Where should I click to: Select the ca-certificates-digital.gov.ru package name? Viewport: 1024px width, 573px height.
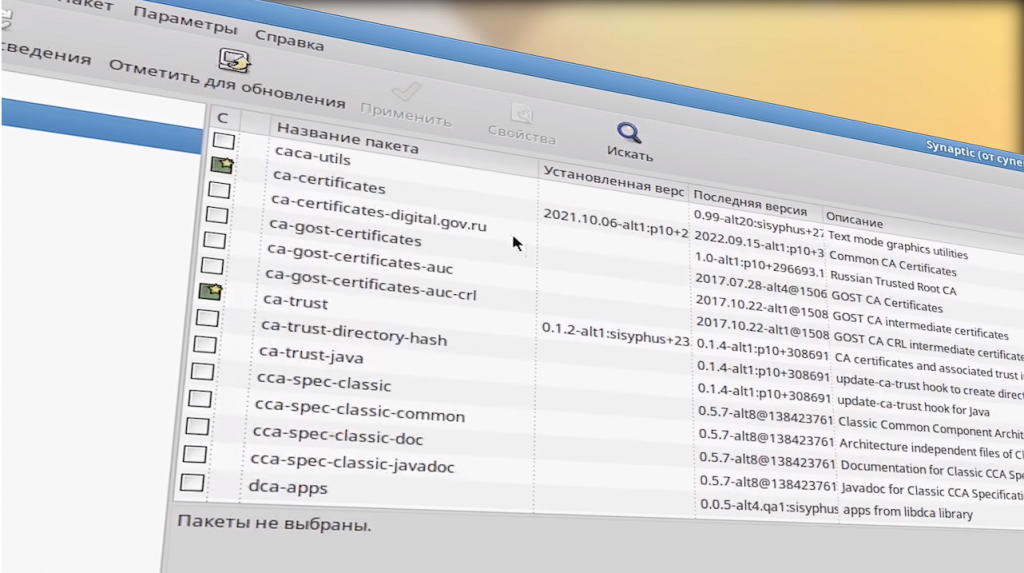(x=379, y=213)
